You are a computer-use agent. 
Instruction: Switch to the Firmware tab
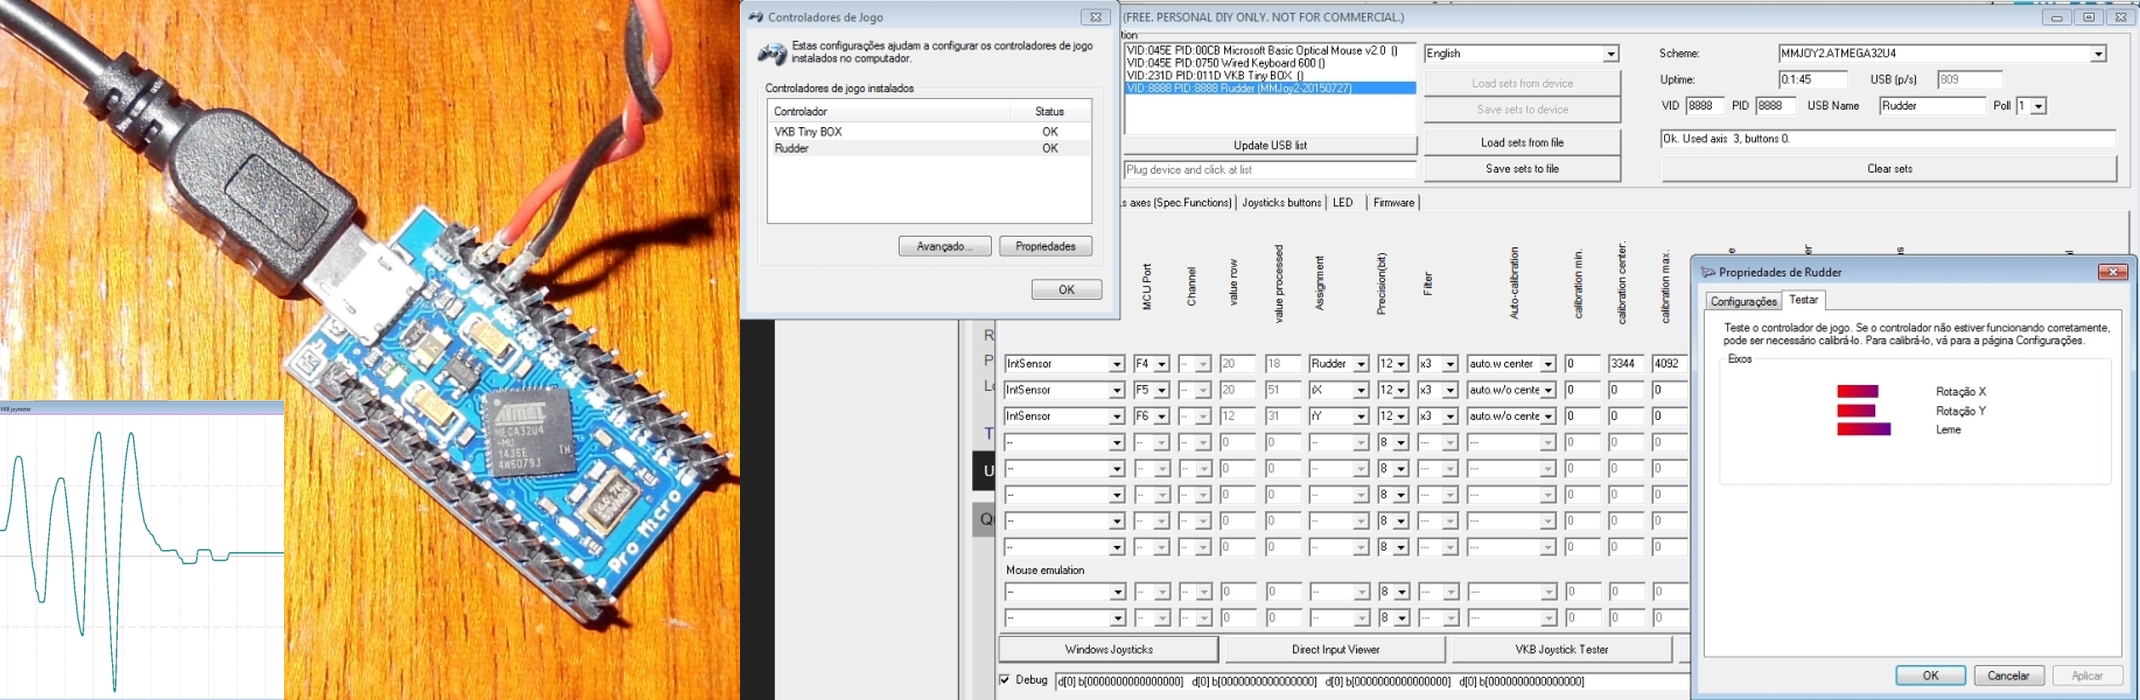click(1393, 203)
